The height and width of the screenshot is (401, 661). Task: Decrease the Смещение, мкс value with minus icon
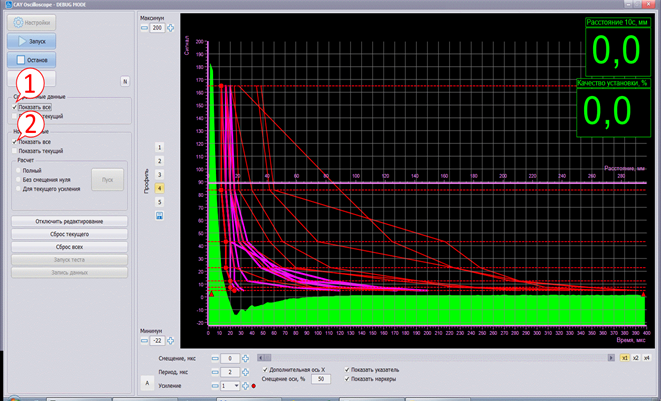coord(216,357)
